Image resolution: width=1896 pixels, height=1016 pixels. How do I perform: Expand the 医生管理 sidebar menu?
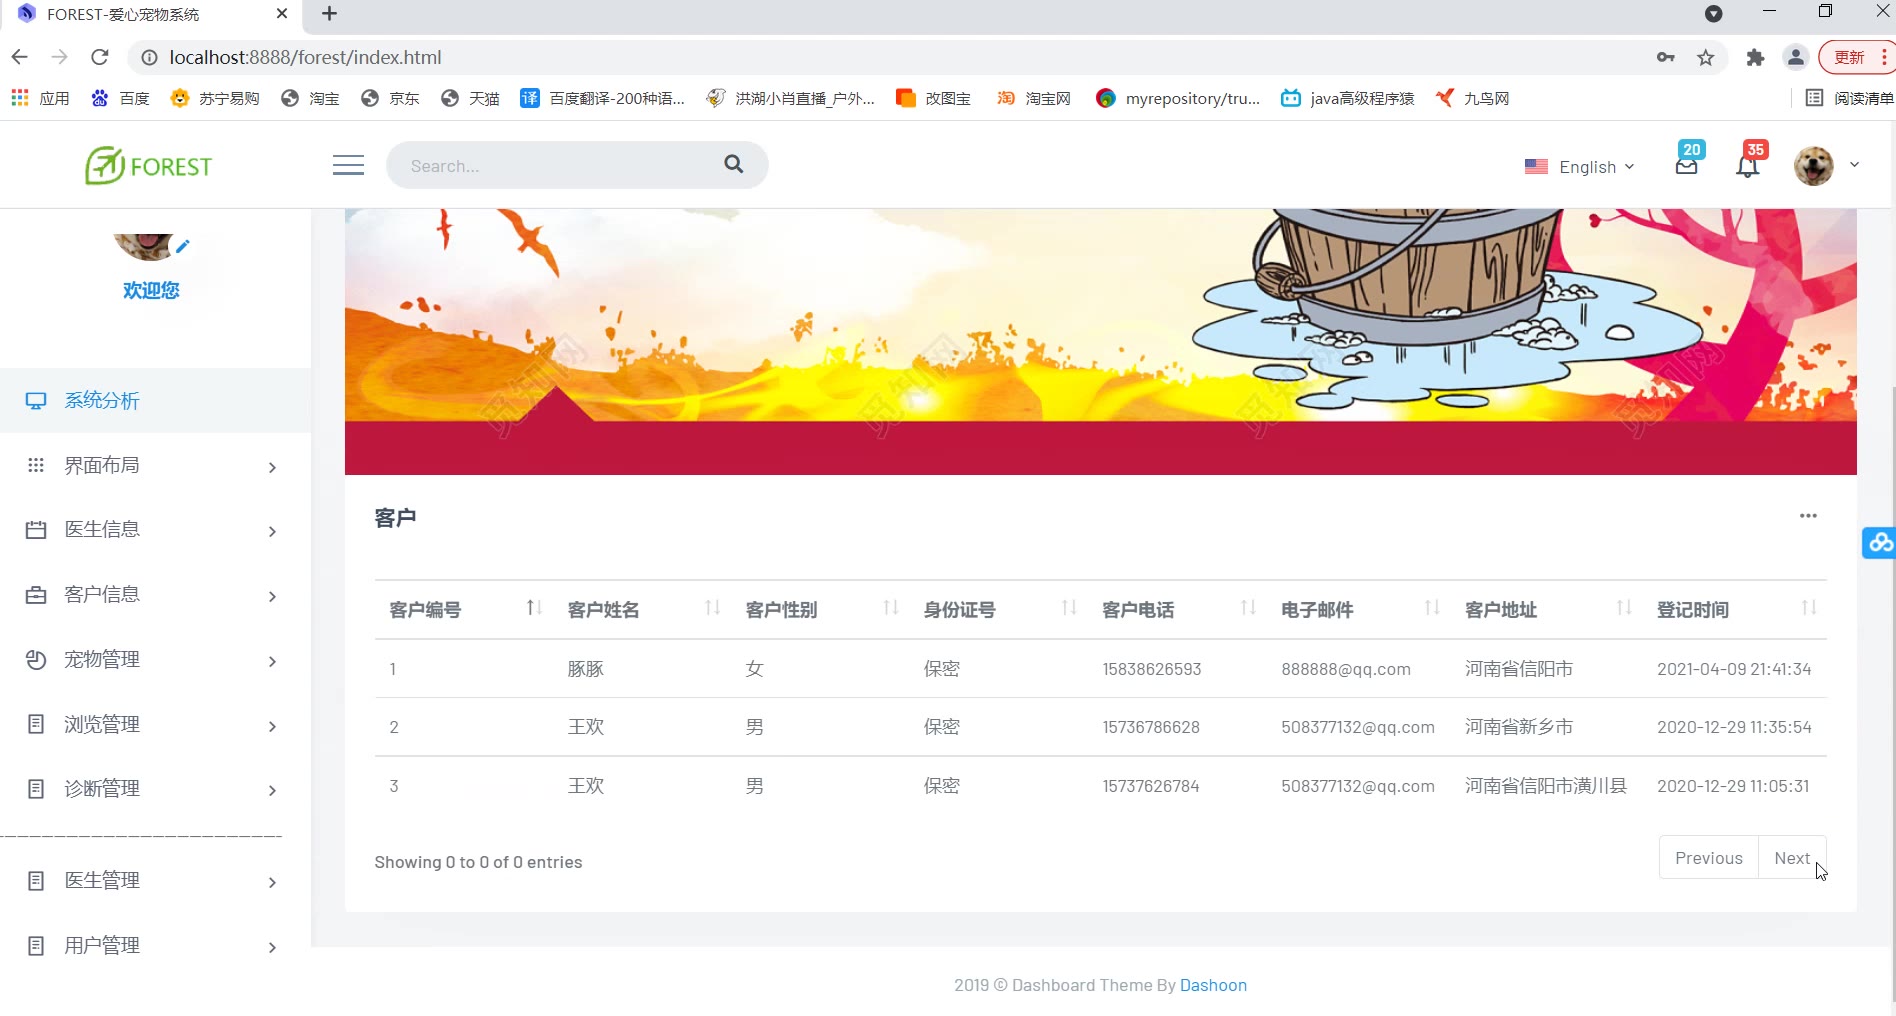155,881
